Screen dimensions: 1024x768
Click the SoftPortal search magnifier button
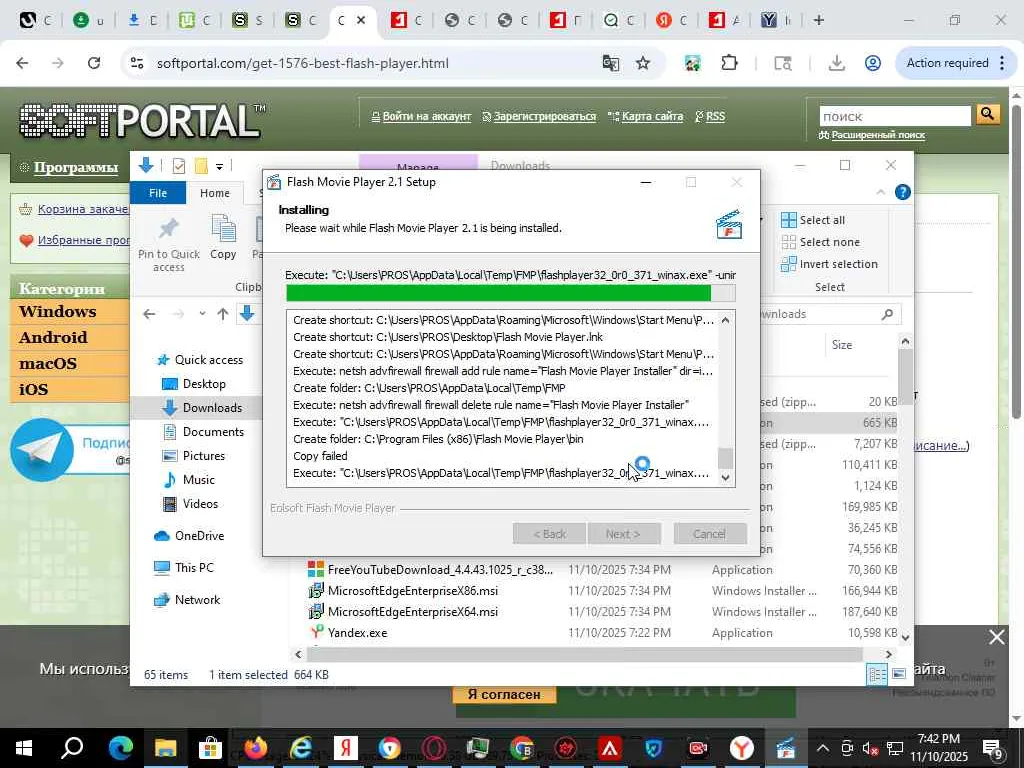988,115
